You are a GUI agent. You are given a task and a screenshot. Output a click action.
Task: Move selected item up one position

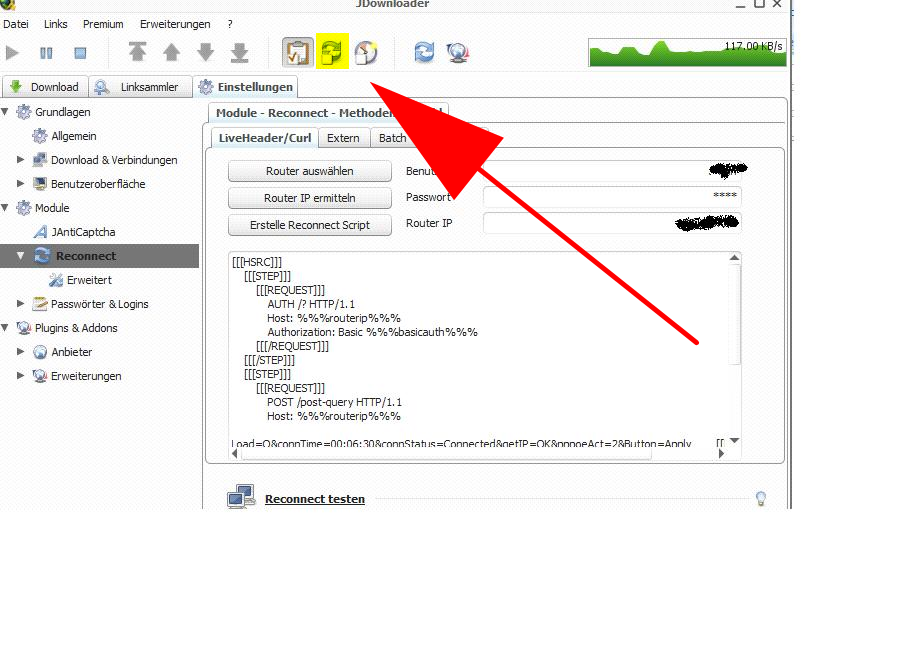(x=171, y=52)
